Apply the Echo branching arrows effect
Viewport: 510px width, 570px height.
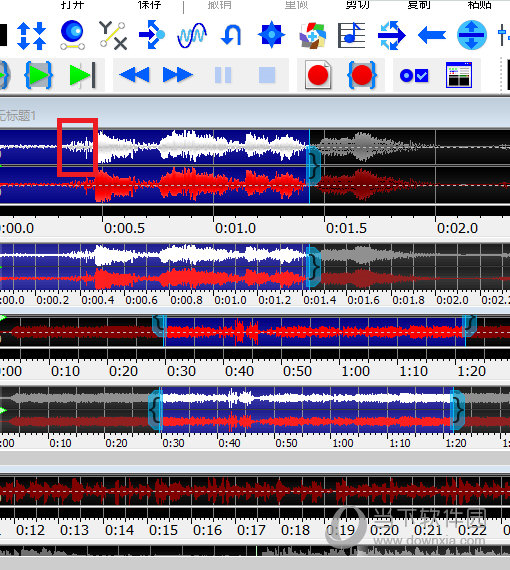tap(152, 35)
